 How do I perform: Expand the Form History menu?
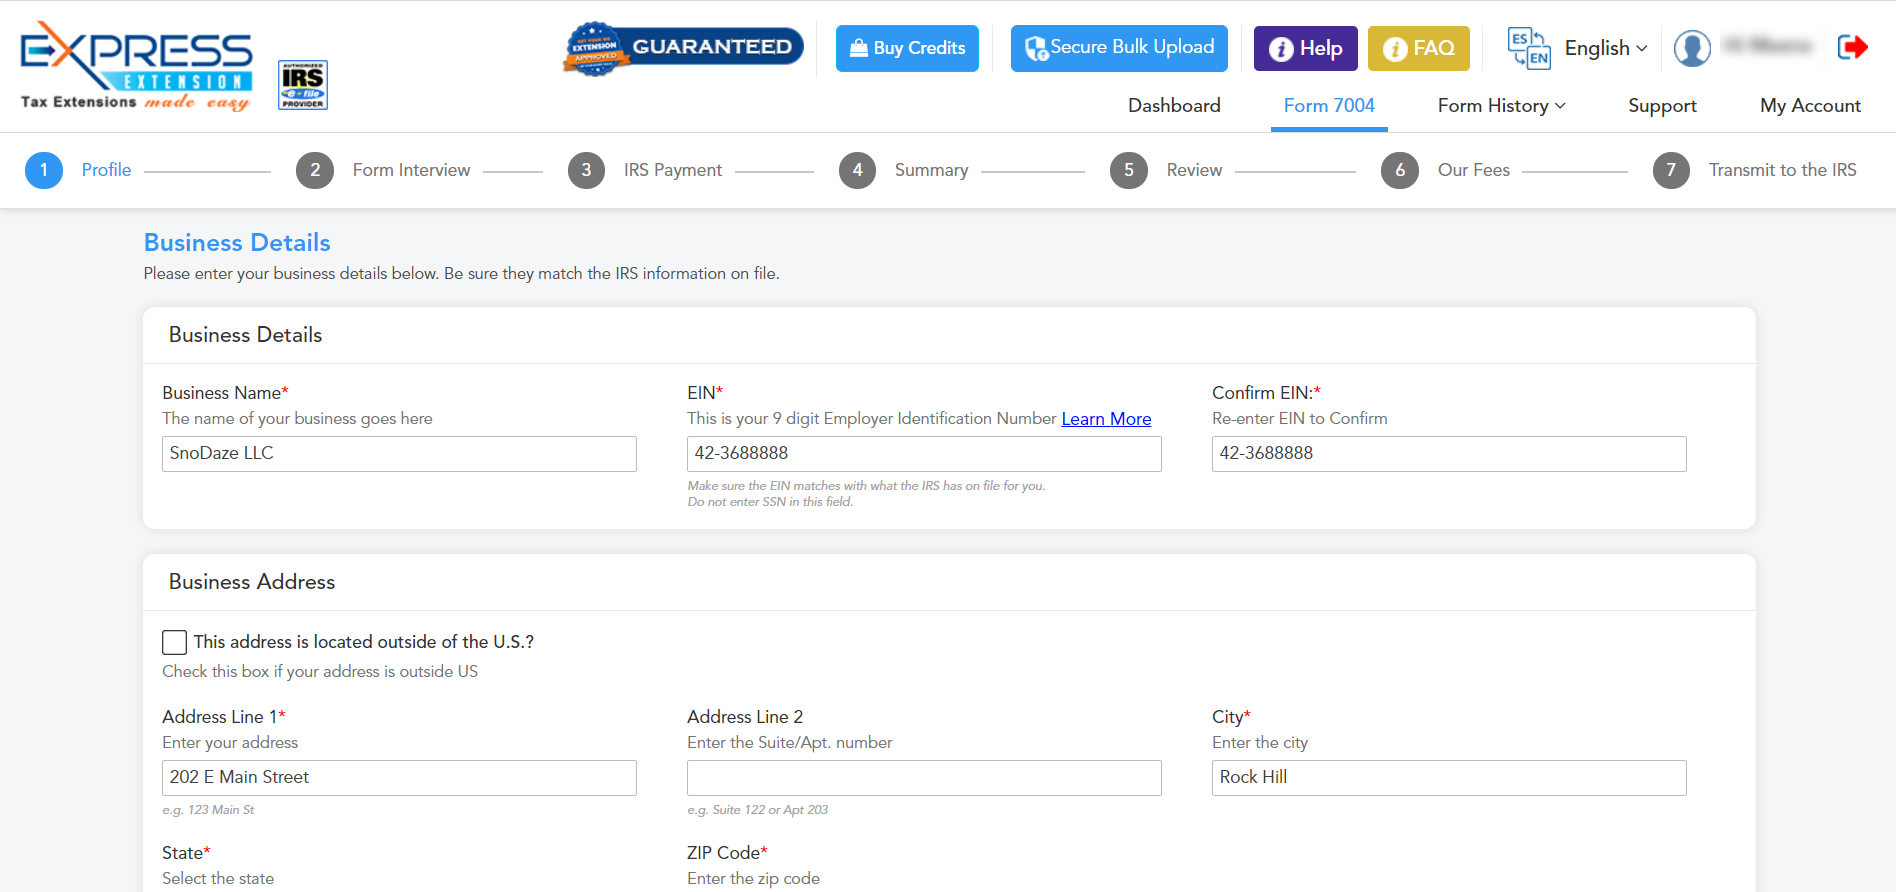[x=1501, y=106]
